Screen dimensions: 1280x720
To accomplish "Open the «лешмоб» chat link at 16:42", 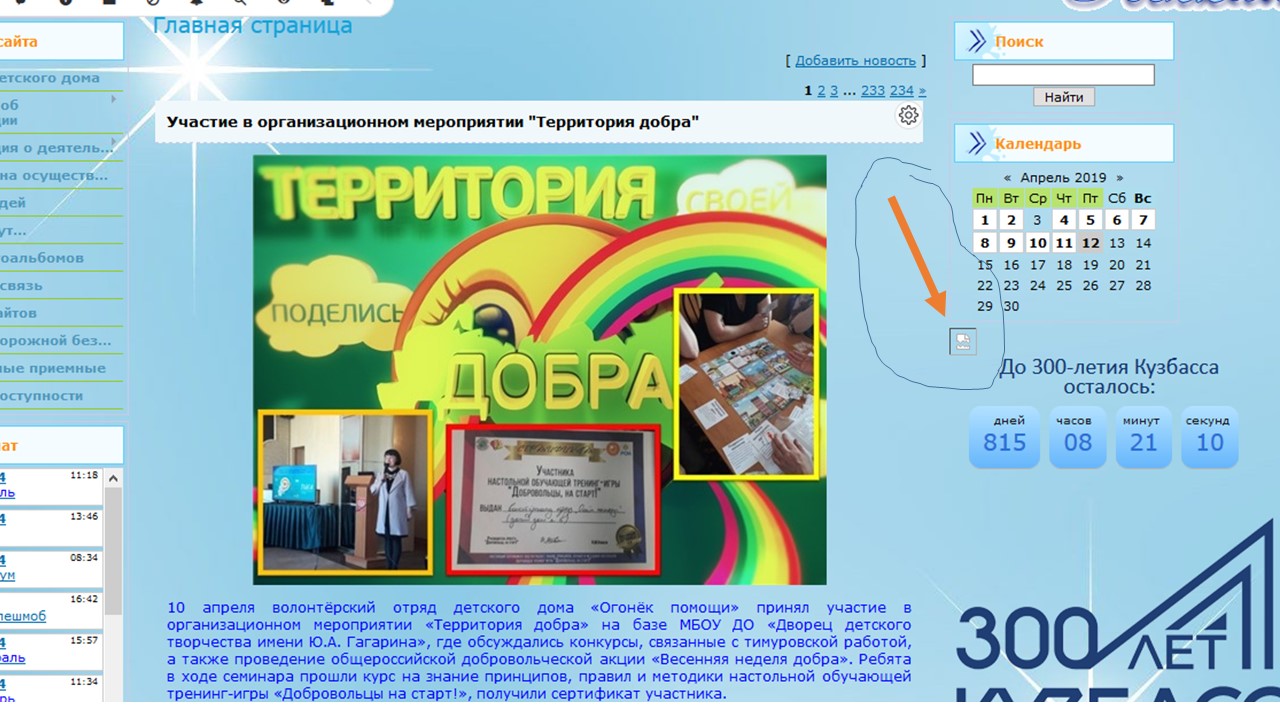I will coord(23,617).
